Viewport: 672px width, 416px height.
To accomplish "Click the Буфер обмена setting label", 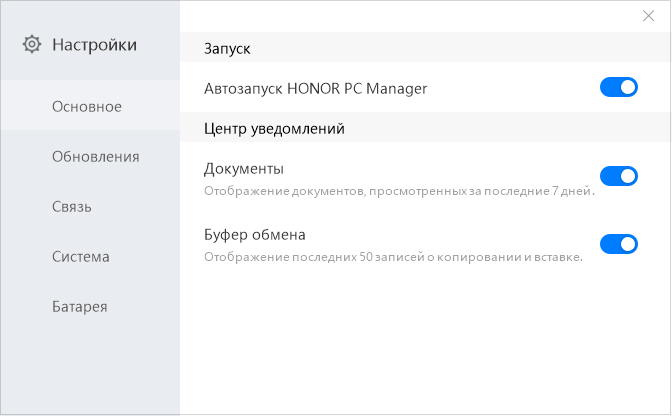I will (254, 235).
